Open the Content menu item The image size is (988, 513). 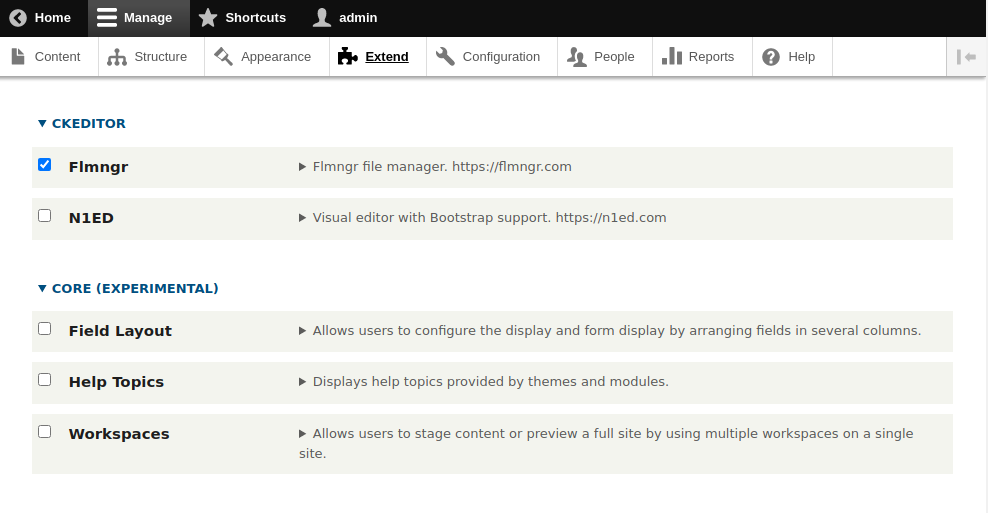(49, 57)
